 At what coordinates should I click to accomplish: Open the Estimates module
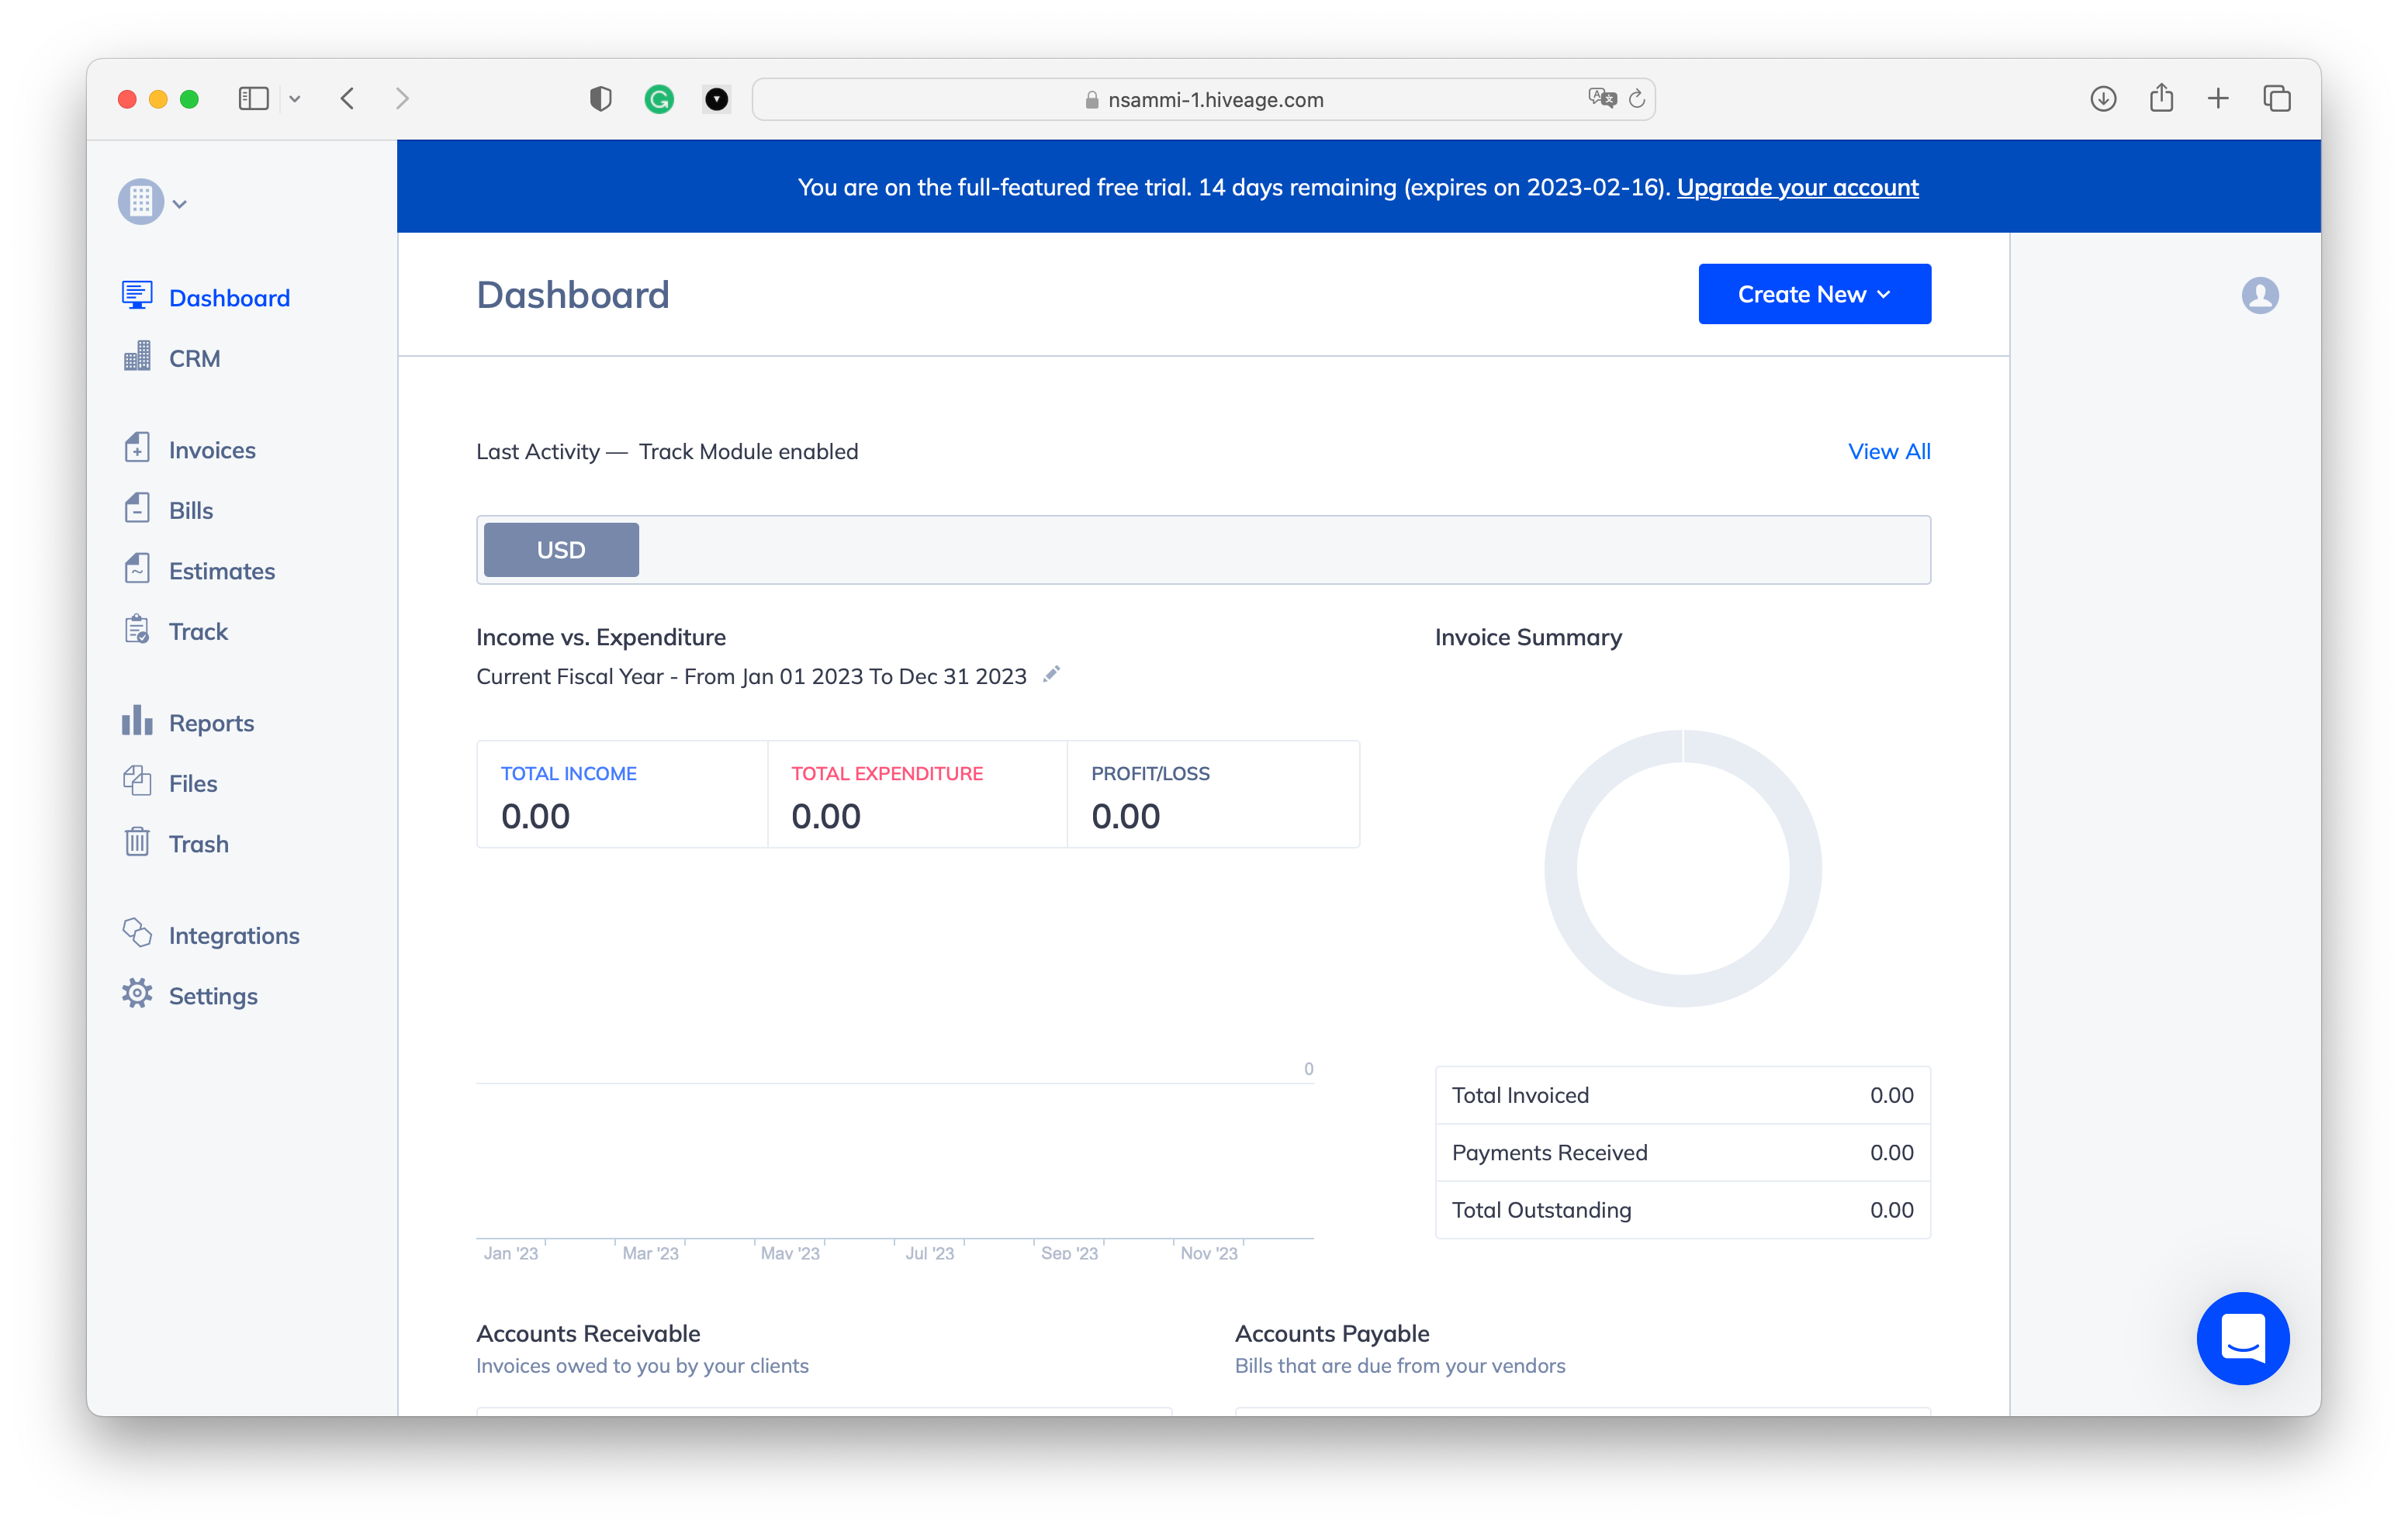(221, 570)
